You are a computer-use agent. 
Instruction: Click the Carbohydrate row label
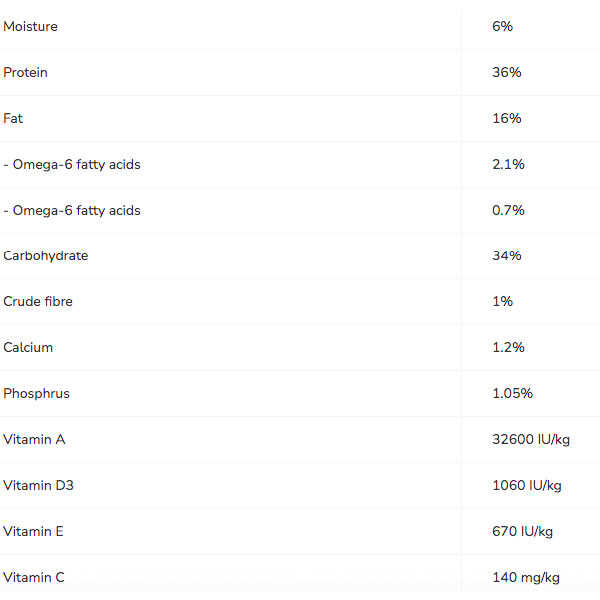coord(45,256)
